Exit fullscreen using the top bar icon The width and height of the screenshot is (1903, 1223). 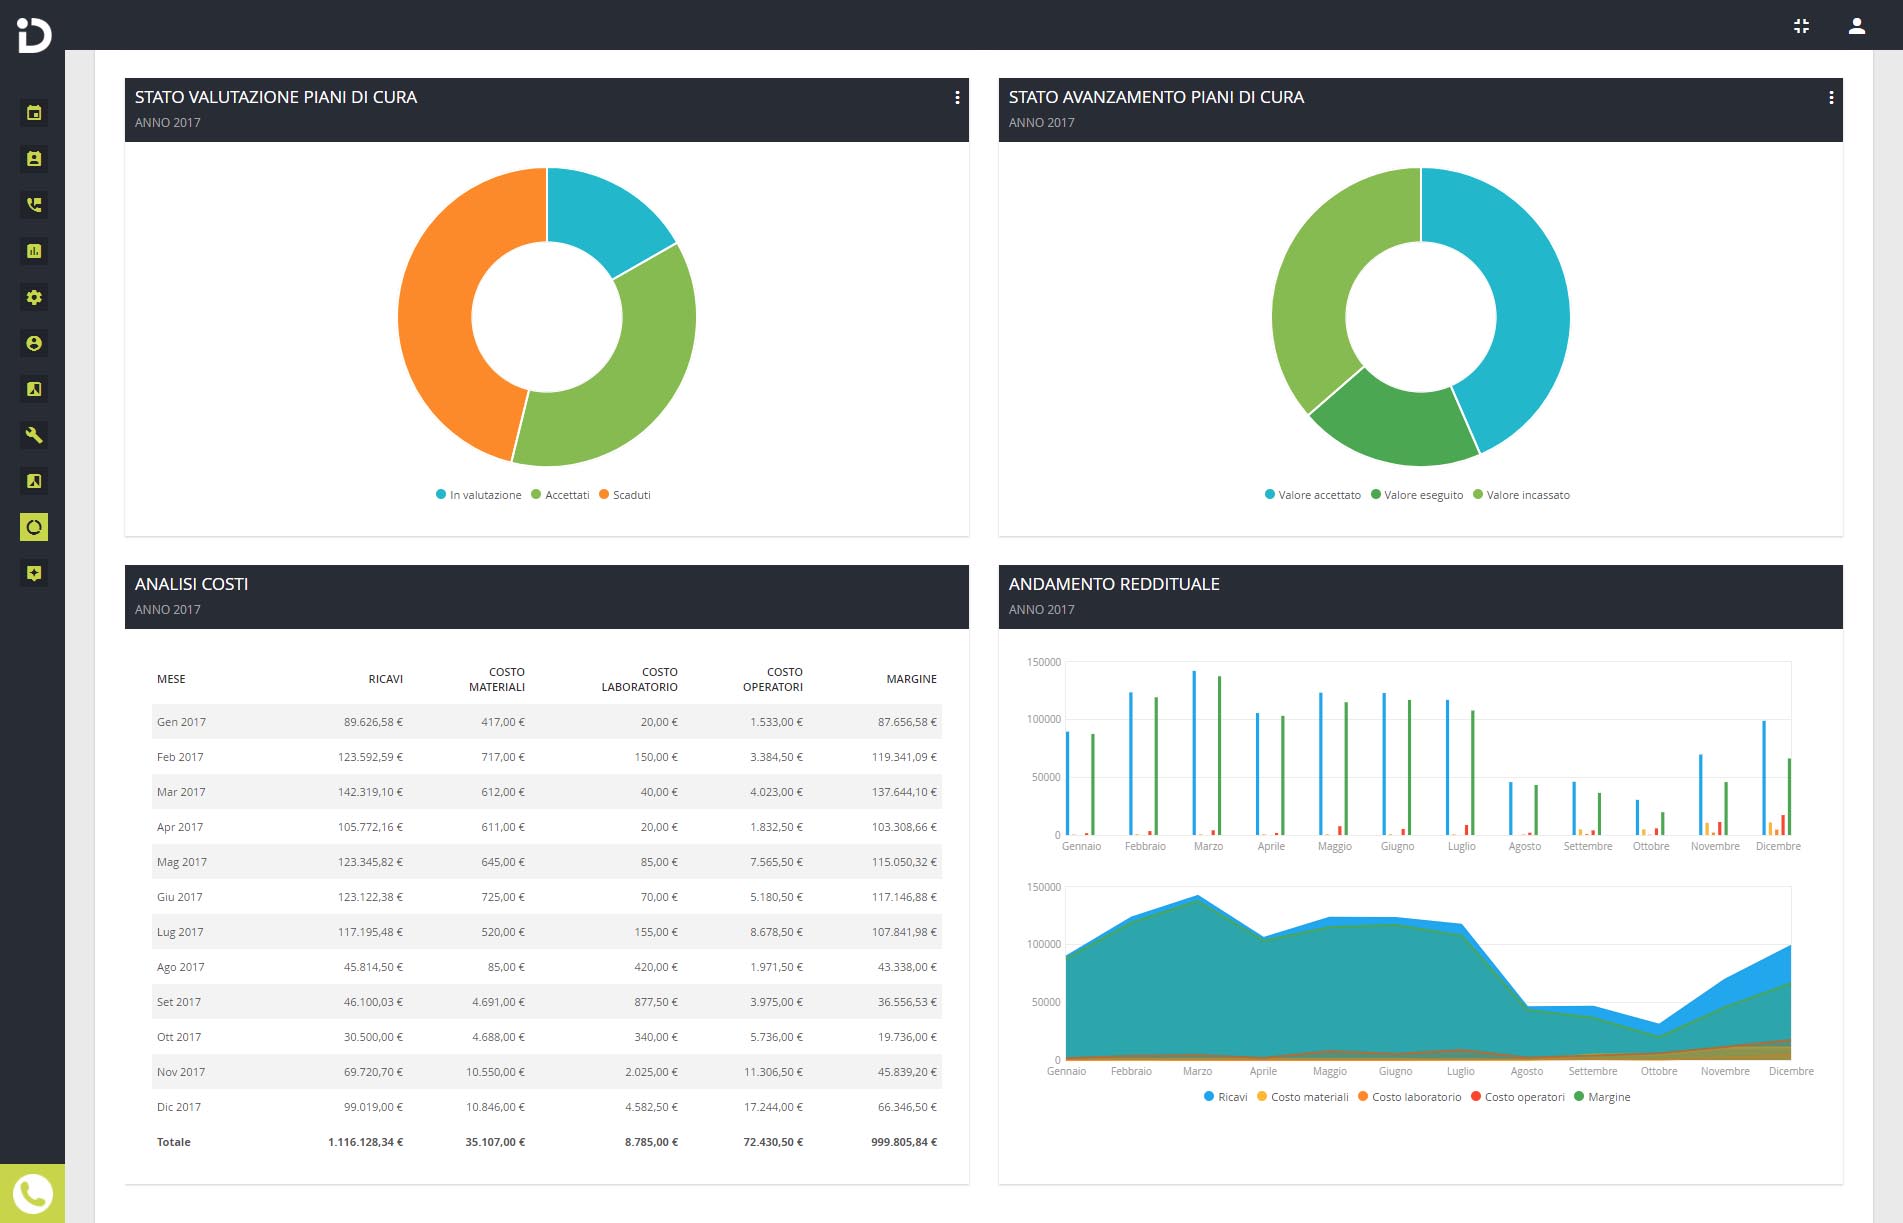click(x=1801, y=26)
